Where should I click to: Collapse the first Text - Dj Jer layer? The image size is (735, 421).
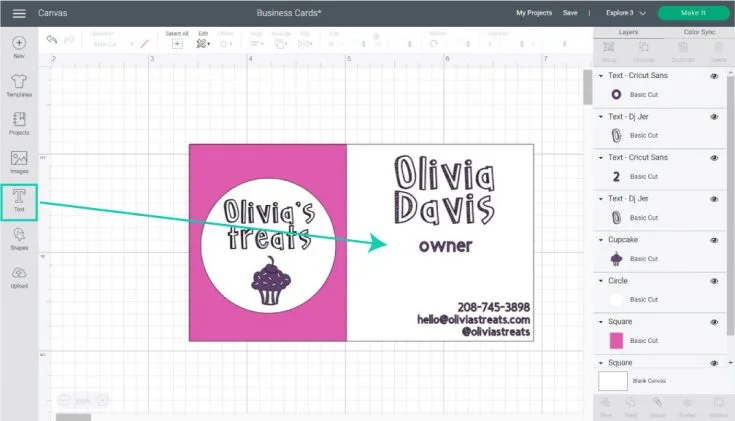click(600, 117)
